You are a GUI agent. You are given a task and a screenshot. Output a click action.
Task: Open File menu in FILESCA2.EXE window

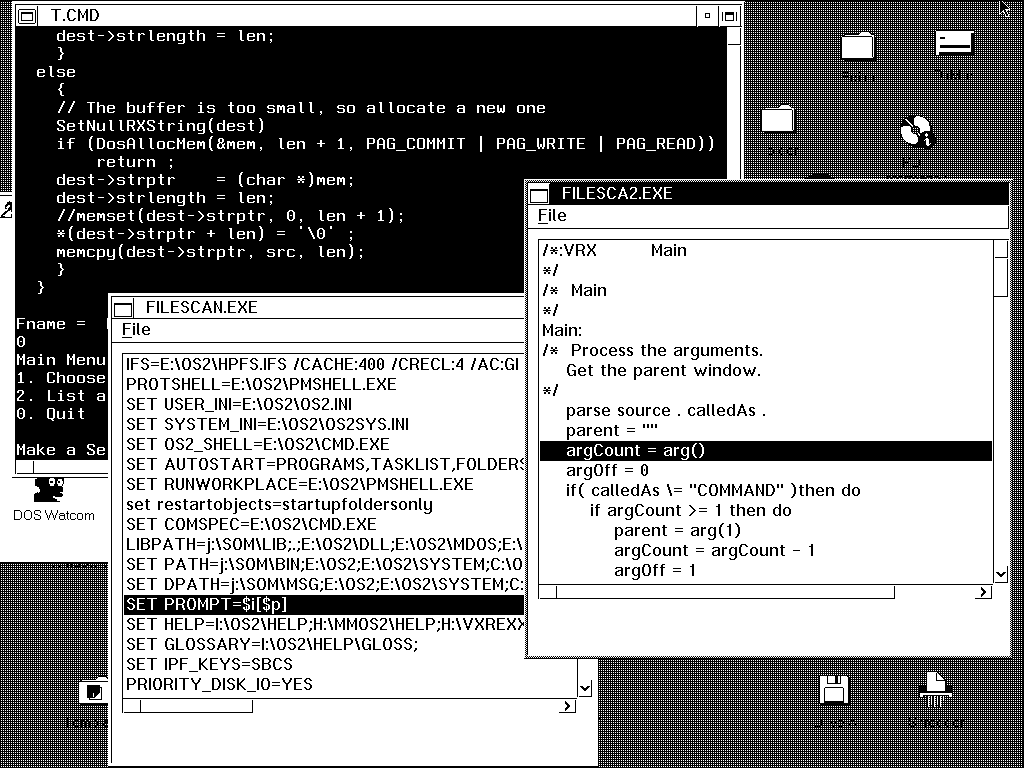click(x=552, y=216)
